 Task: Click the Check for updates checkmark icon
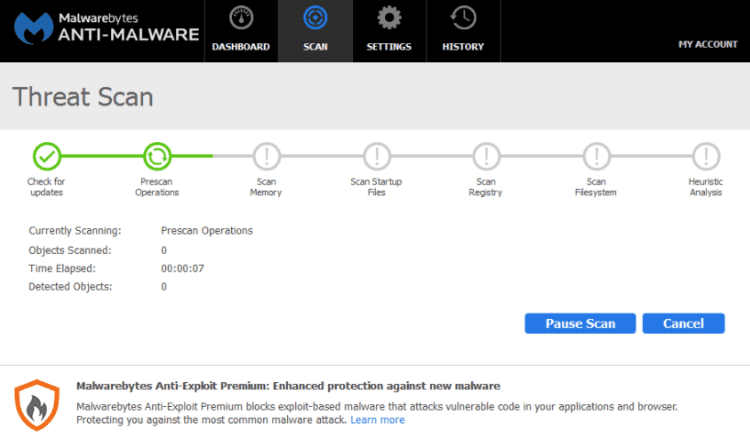pyautogui.click(x=47, y=156)
